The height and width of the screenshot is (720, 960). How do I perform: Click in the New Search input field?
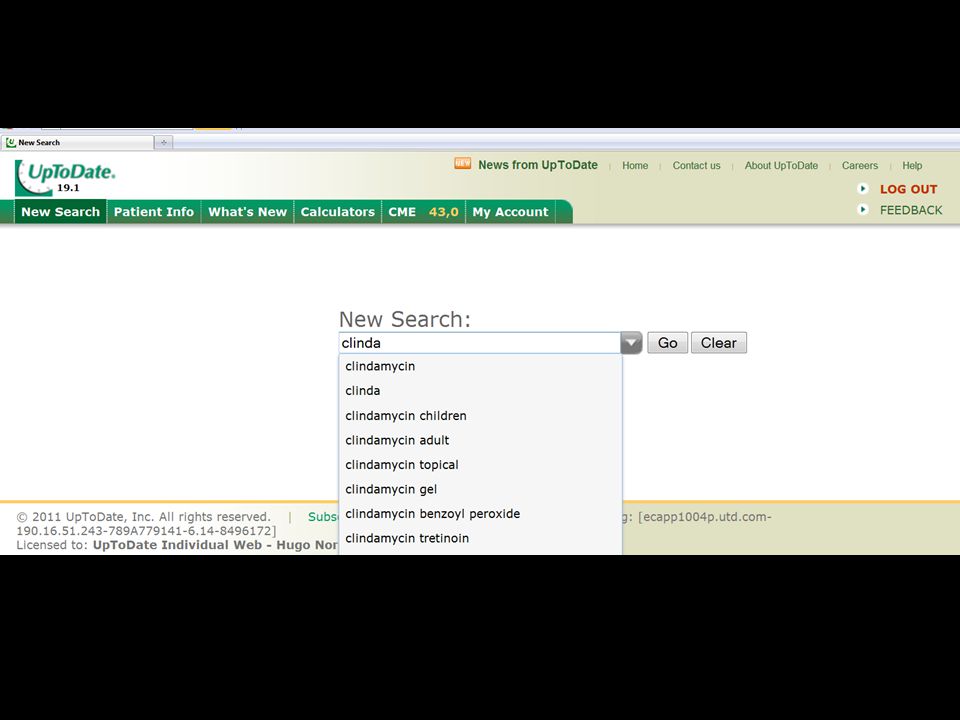coord(480,343)
